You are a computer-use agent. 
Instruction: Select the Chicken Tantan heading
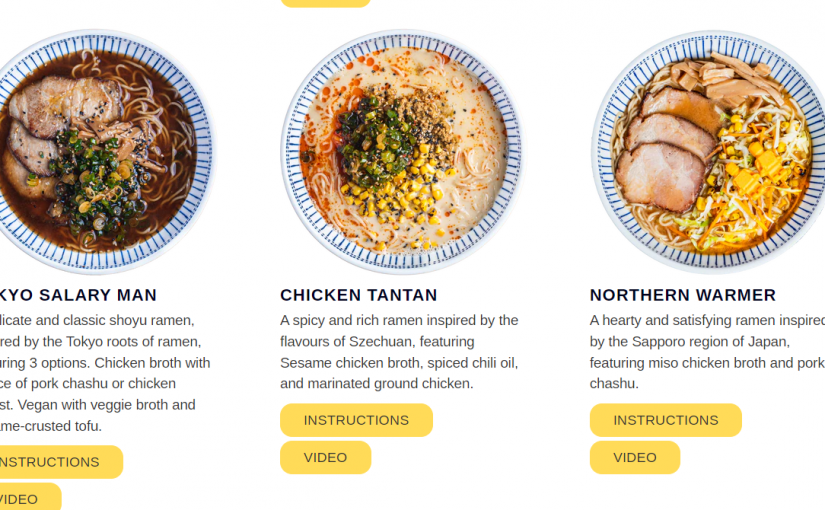click(358, 295)
